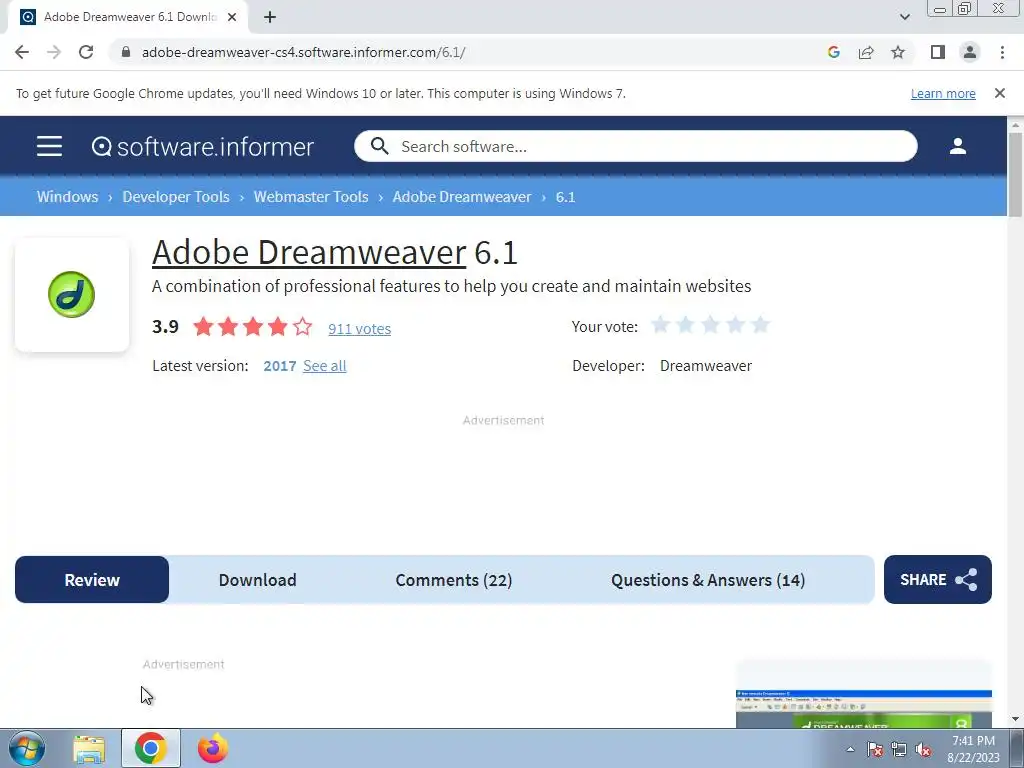Open the Chrome profile avatar
The height and width of the screenshot is (768, 1024).
click(x=970, y=52)
